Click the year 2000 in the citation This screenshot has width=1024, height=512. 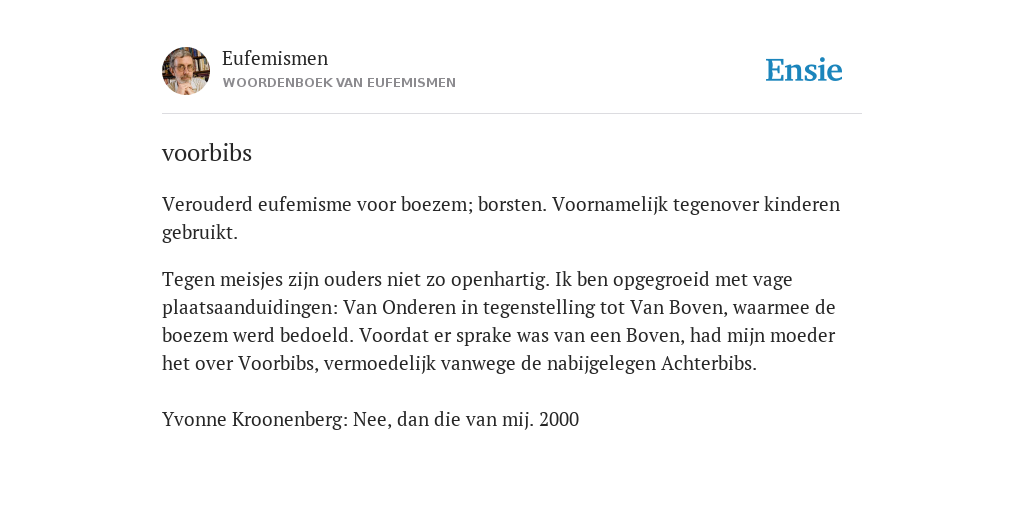(559, 420)
